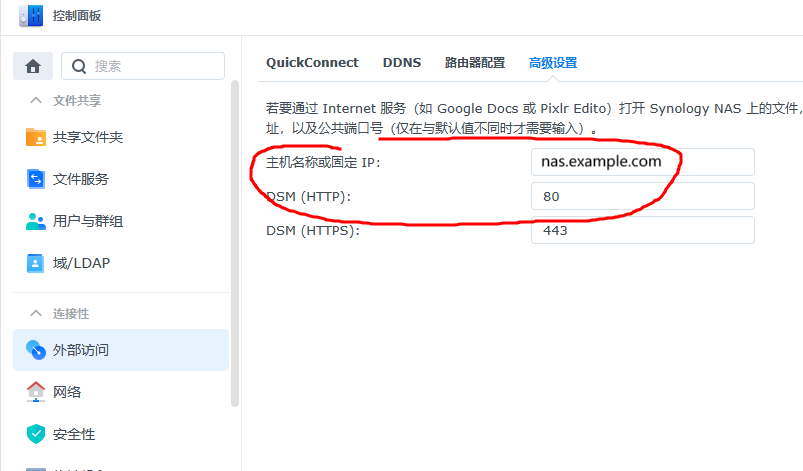Screen dimensions: 803x471
Task: Click the 域/LDAP domain icon
Action: click(x=36, y=263)
